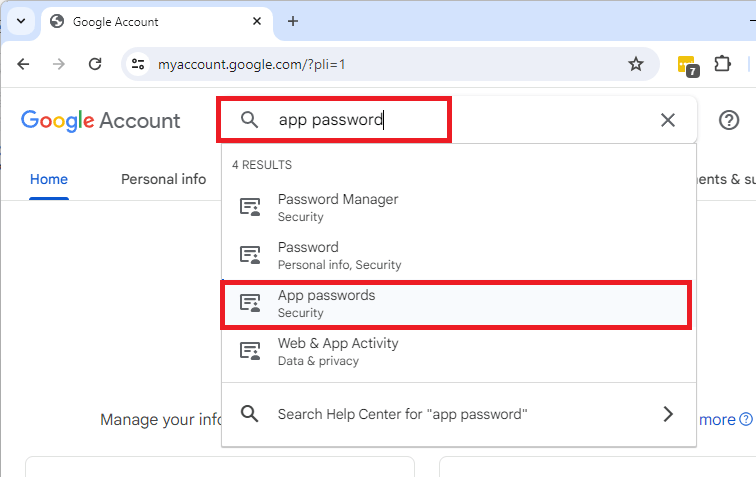Open the Extensions puzzle piece menu
This screenshot has height=477, width=756.
coord(722,64)
